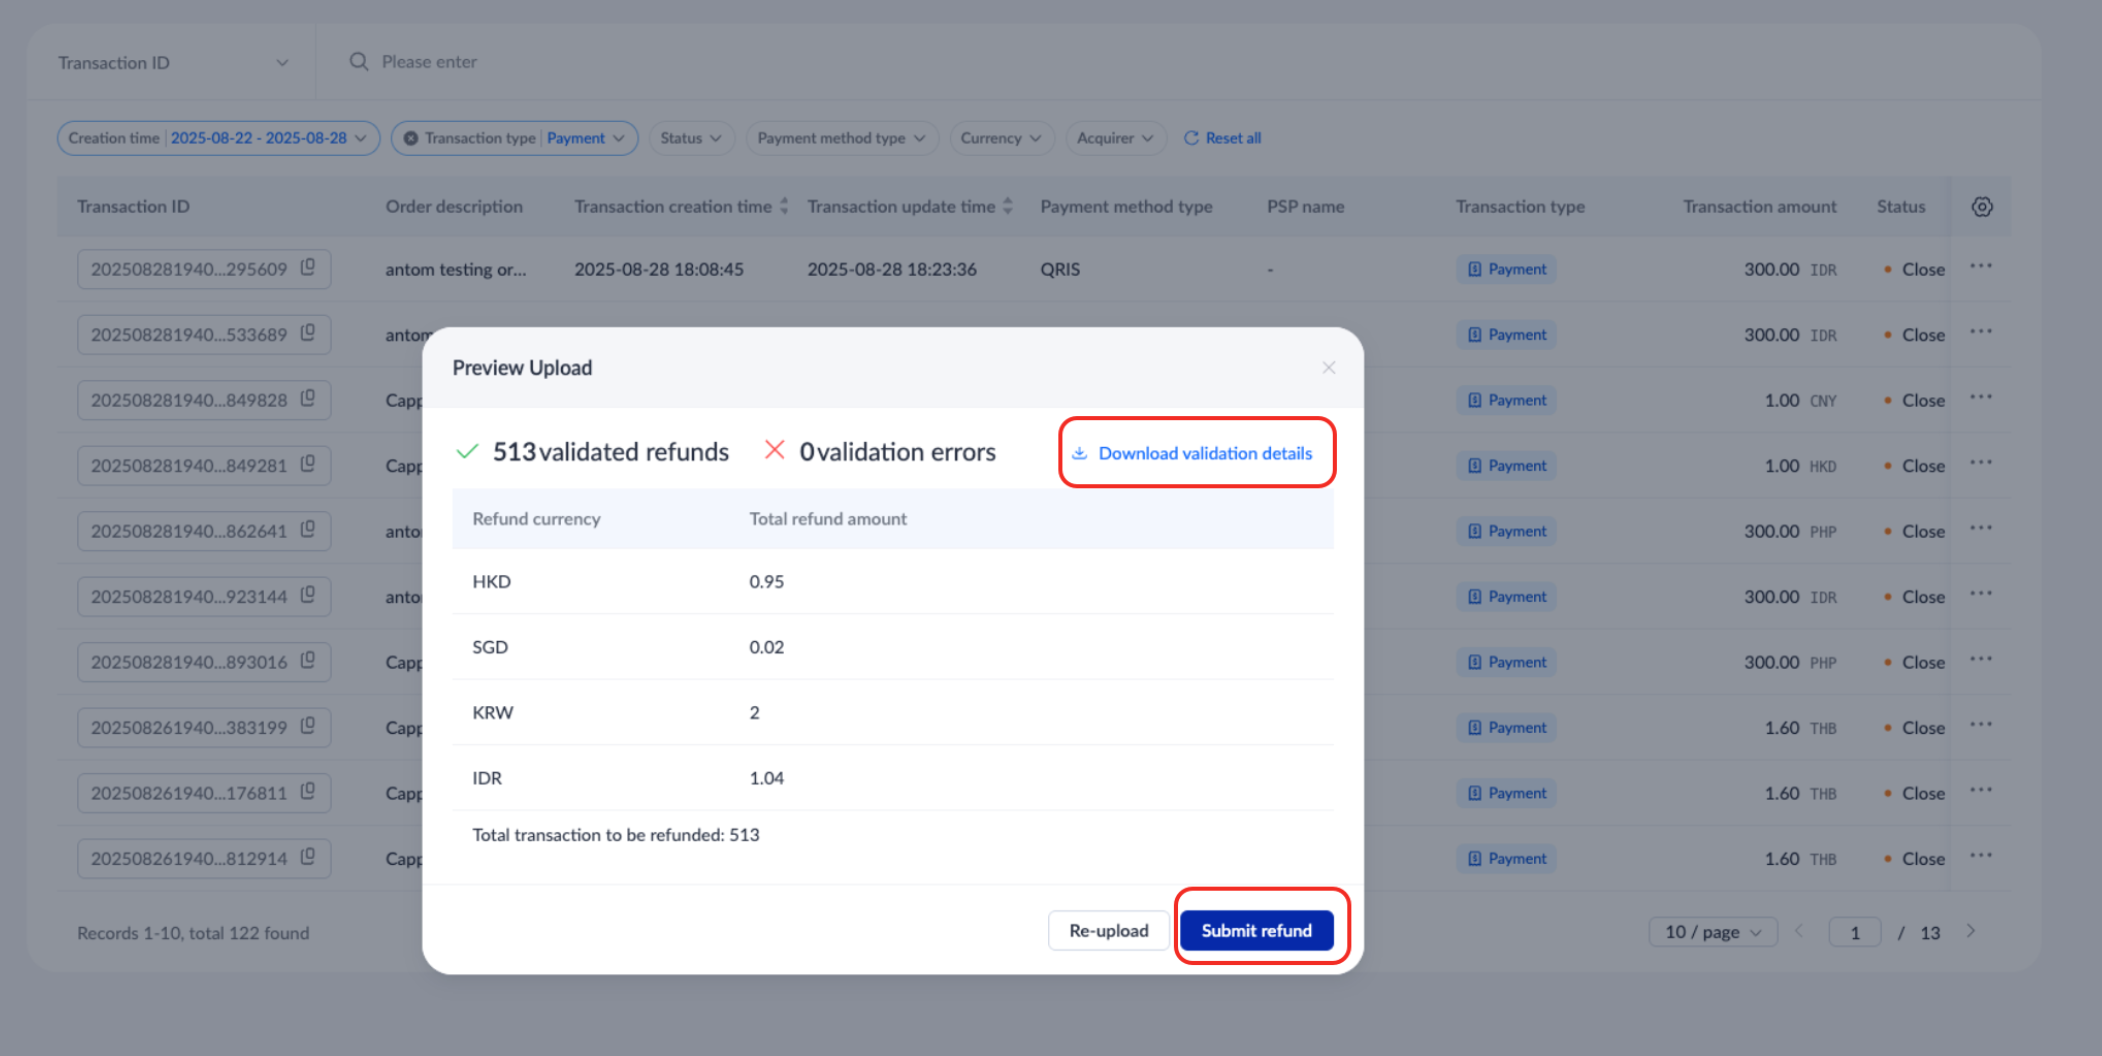Copy transaction ID ending in 812914
Image resolution: width=2102 pixels, height=1056 pixels.
pyautogui.click(x=308, y=857)
